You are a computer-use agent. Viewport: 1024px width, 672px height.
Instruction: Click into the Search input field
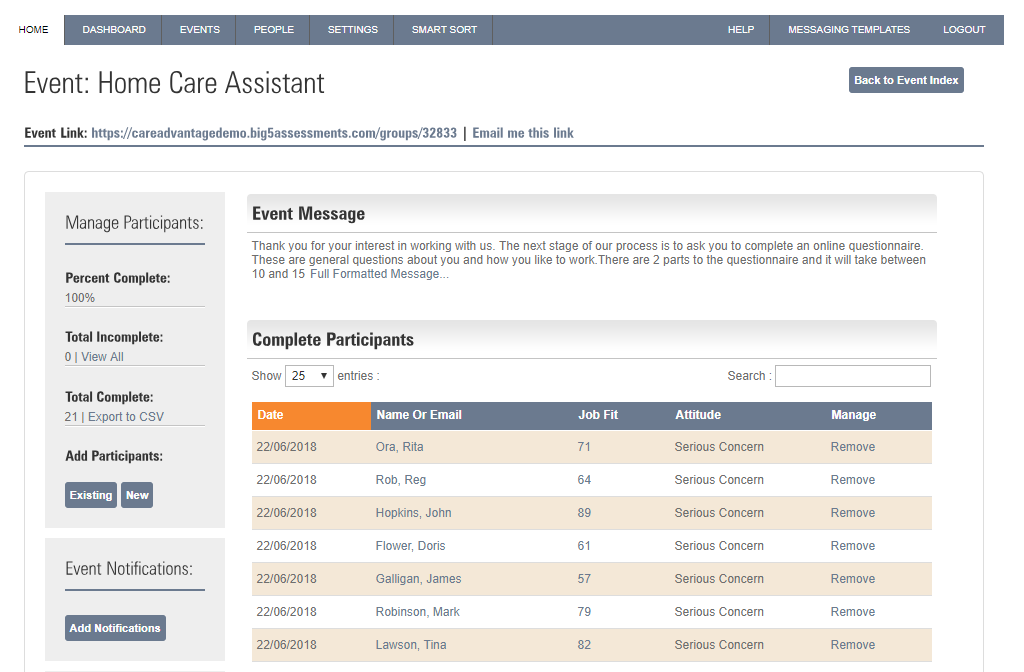(x=852, y=376)
